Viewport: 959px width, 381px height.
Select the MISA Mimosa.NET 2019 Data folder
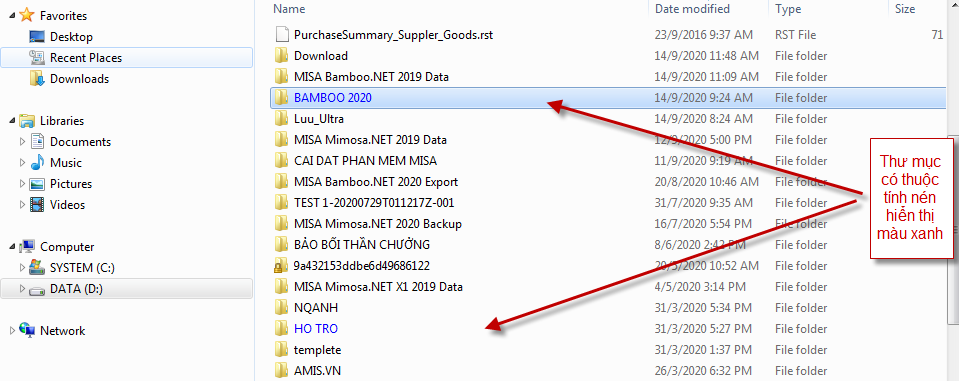370,140
